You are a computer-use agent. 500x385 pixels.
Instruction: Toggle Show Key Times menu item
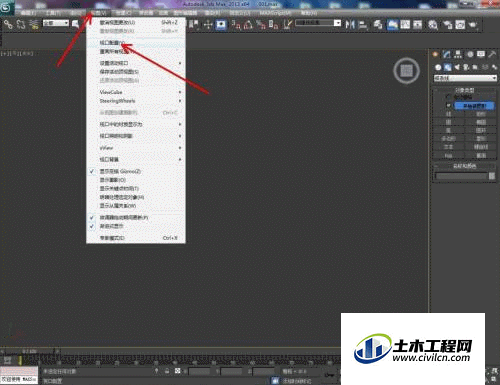(136, 189)
